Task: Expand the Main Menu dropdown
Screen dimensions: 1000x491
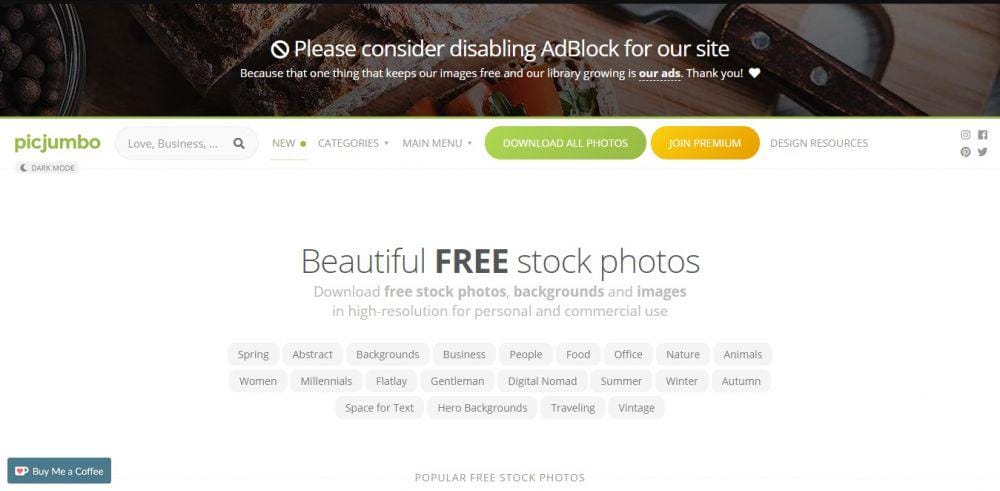Action: coord(437,143)
